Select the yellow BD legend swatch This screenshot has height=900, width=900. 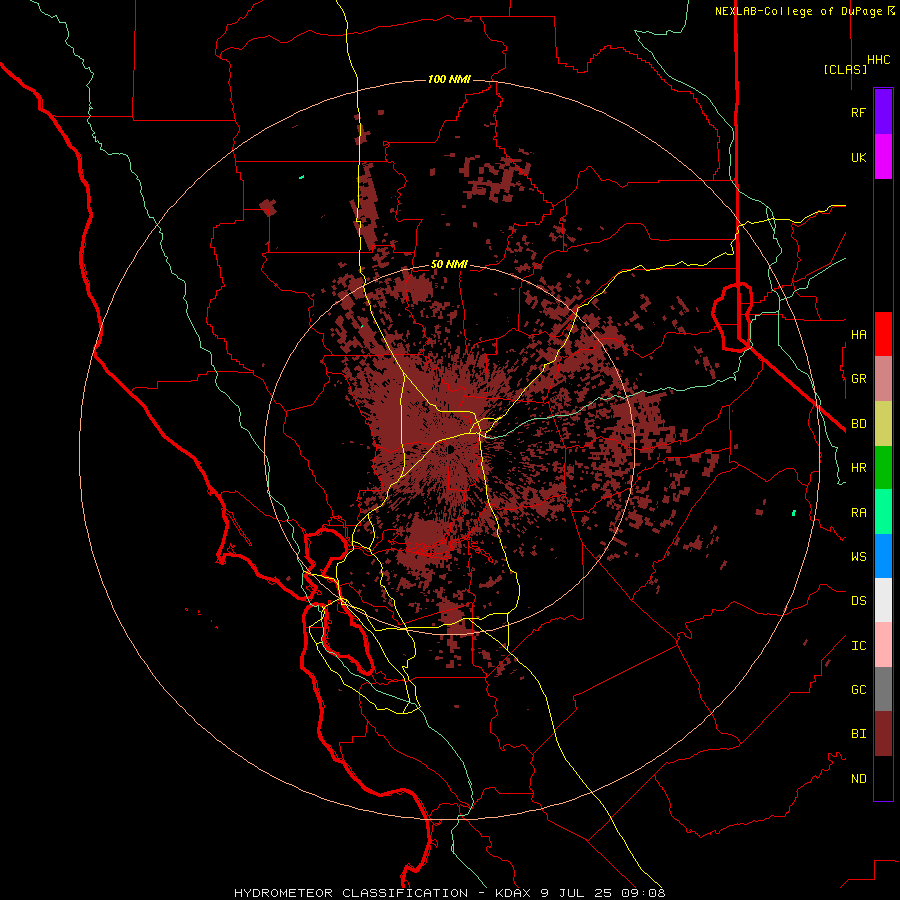(x=883, y=424)
